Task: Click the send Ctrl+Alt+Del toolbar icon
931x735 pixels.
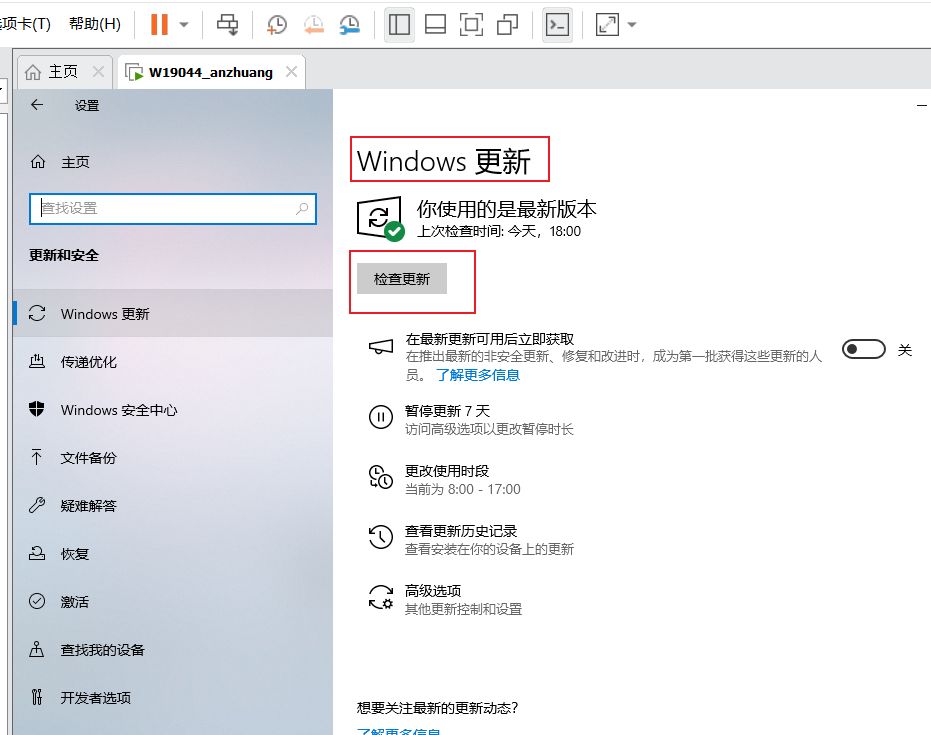Action: (228, 25)
